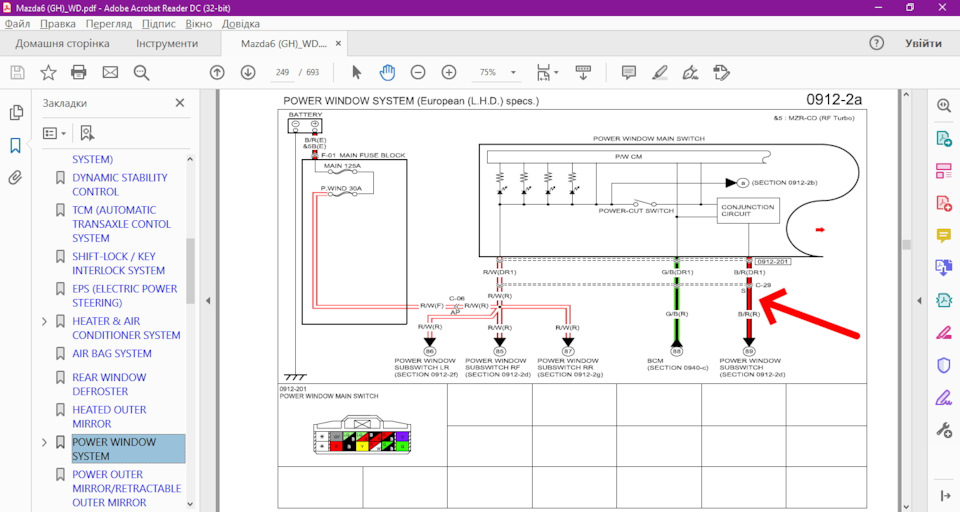Open HEATED OUTER MIRROR bookmark

tap(109, 416)
